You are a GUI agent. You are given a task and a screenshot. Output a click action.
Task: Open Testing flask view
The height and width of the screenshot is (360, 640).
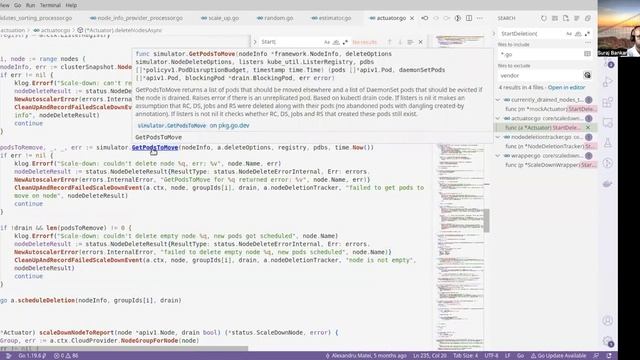(608, 143)
